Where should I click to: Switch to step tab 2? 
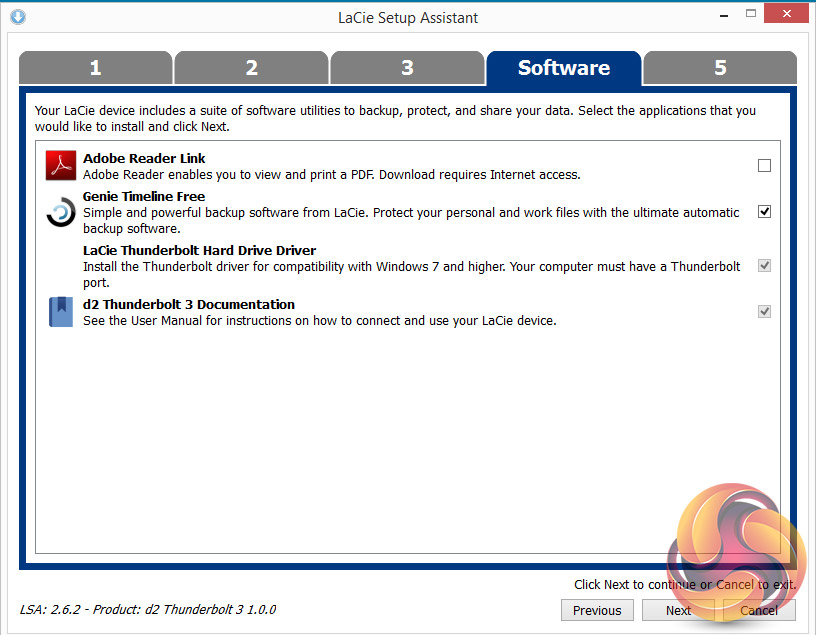[251, 68]
